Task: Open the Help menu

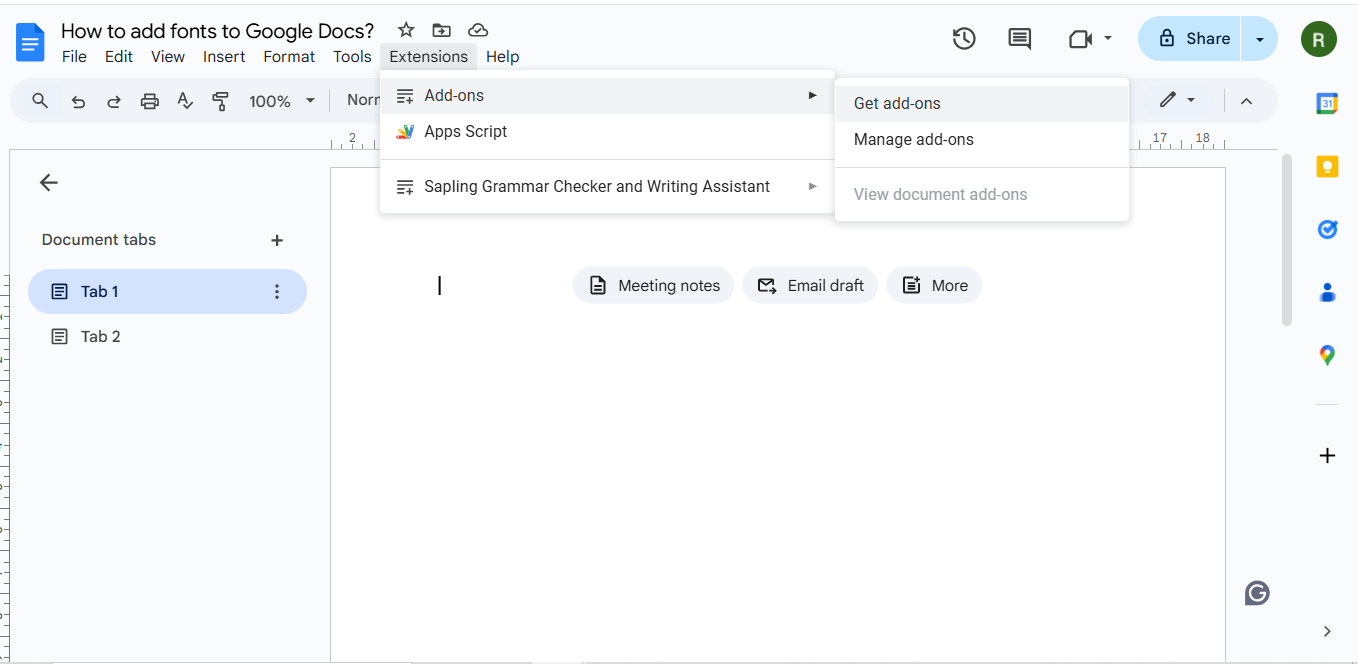Action: tap(503, 57)
